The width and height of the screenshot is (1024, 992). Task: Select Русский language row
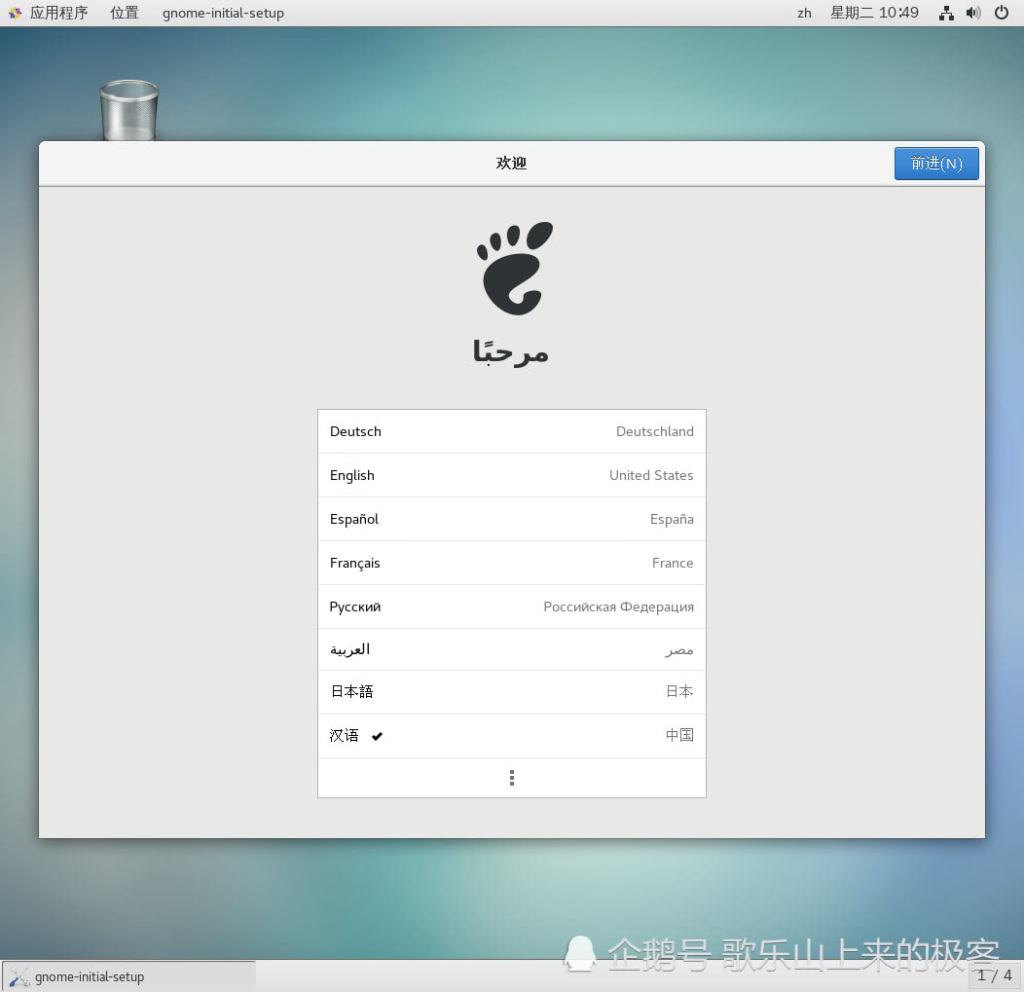click(x=511, y=607)
